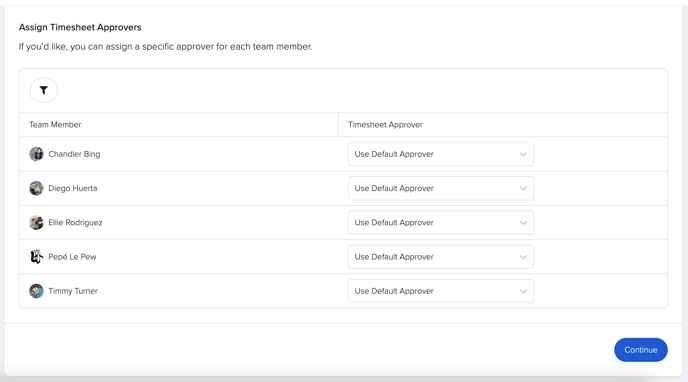Click the Assign Timesheet Approvers heading

80,27
